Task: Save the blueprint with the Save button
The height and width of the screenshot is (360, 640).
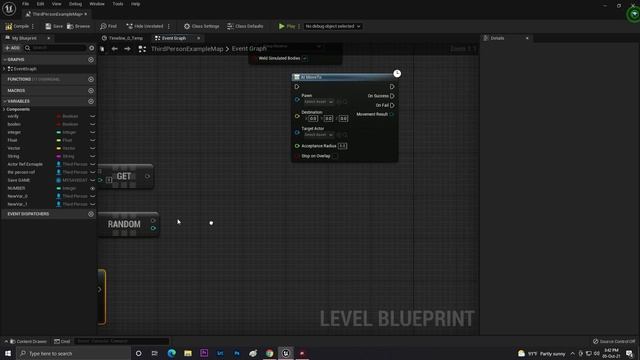Action: (54, 26)
